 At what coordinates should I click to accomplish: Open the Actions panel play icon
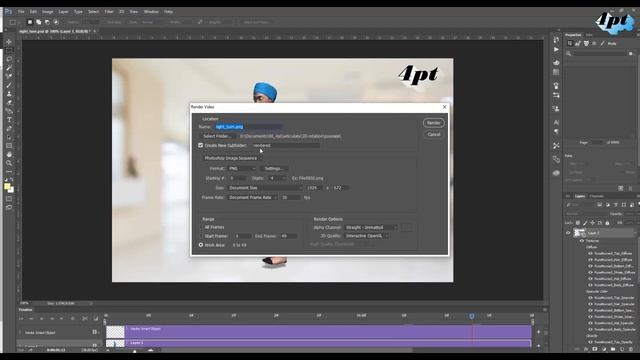click(x=556, y=49)
